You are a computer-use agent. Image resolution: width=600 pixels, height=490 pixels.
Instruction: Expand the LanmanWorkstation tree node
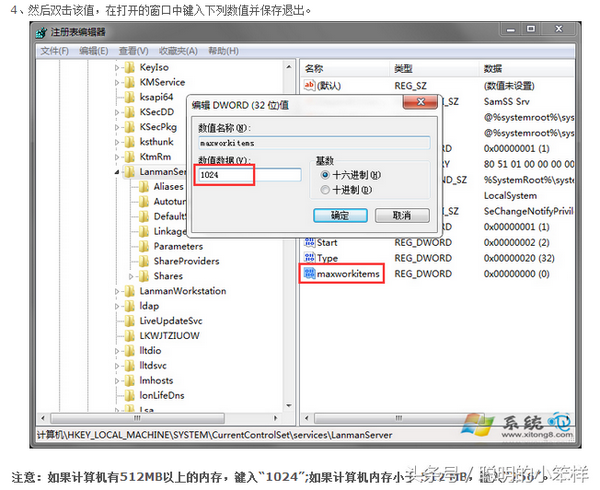pyautogui.click(x=117, y=291)
